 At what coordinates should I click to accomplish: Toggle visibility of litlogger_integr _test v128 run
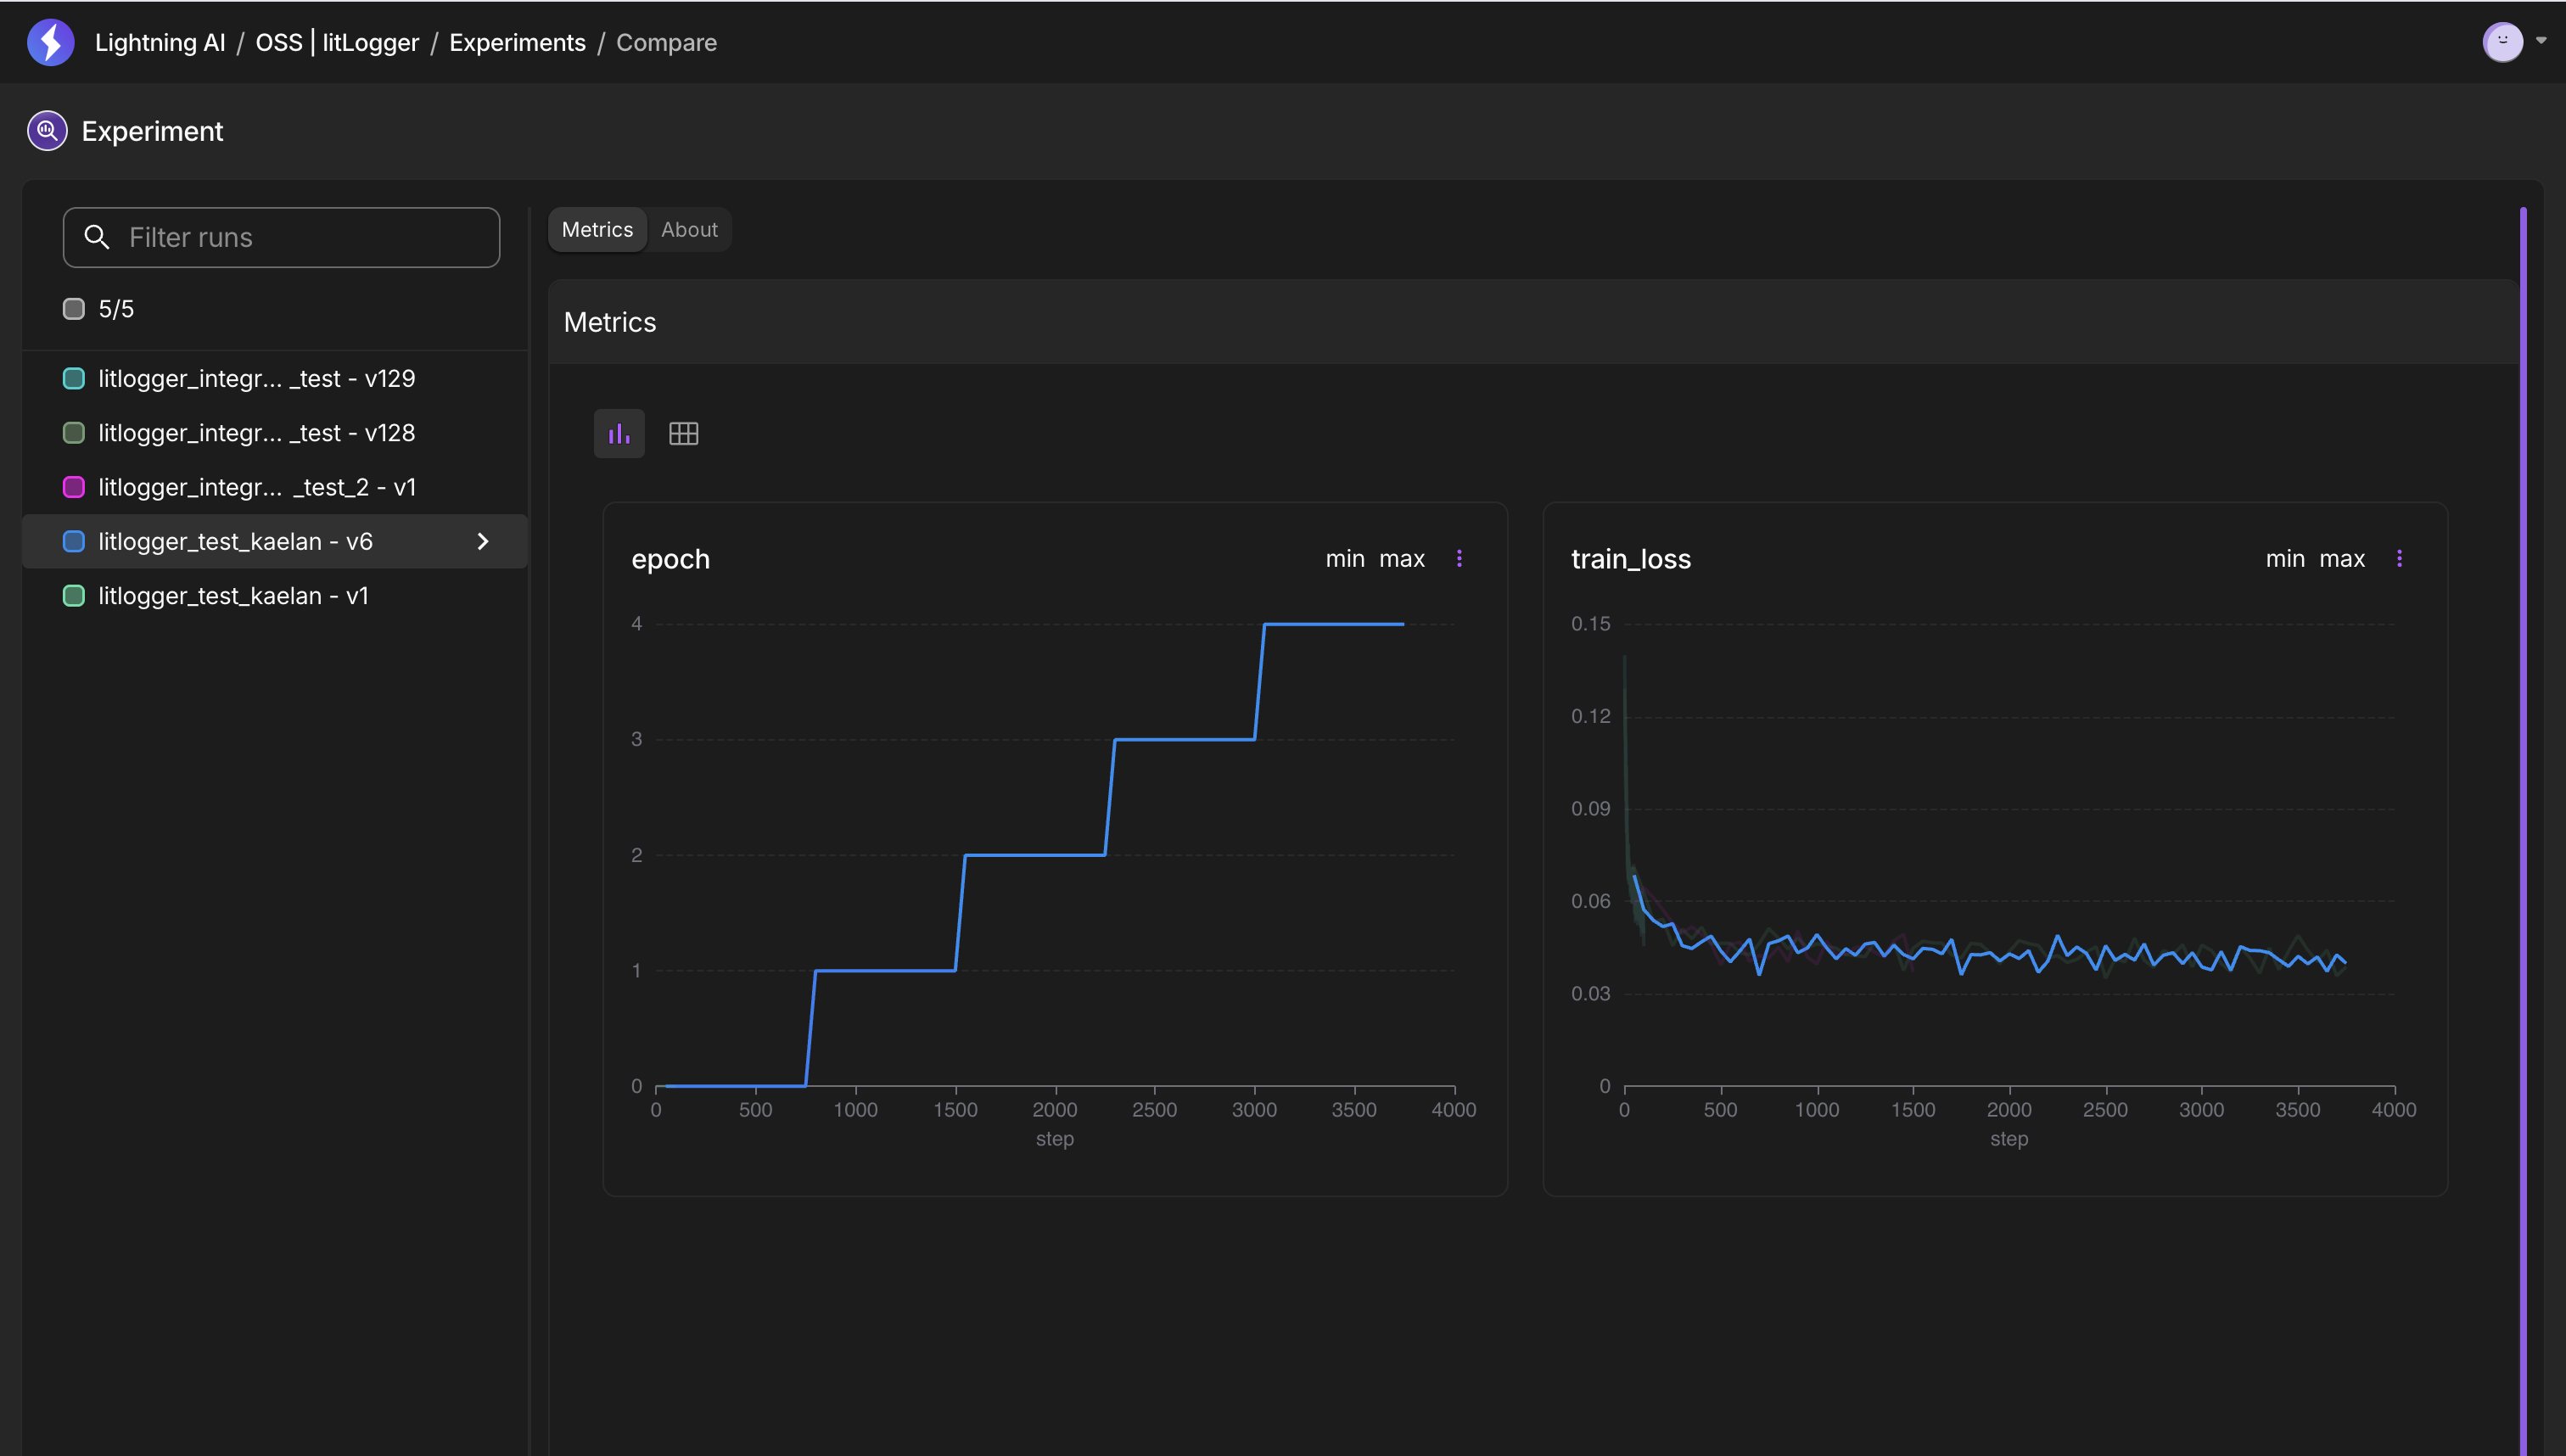coord(74,433)
